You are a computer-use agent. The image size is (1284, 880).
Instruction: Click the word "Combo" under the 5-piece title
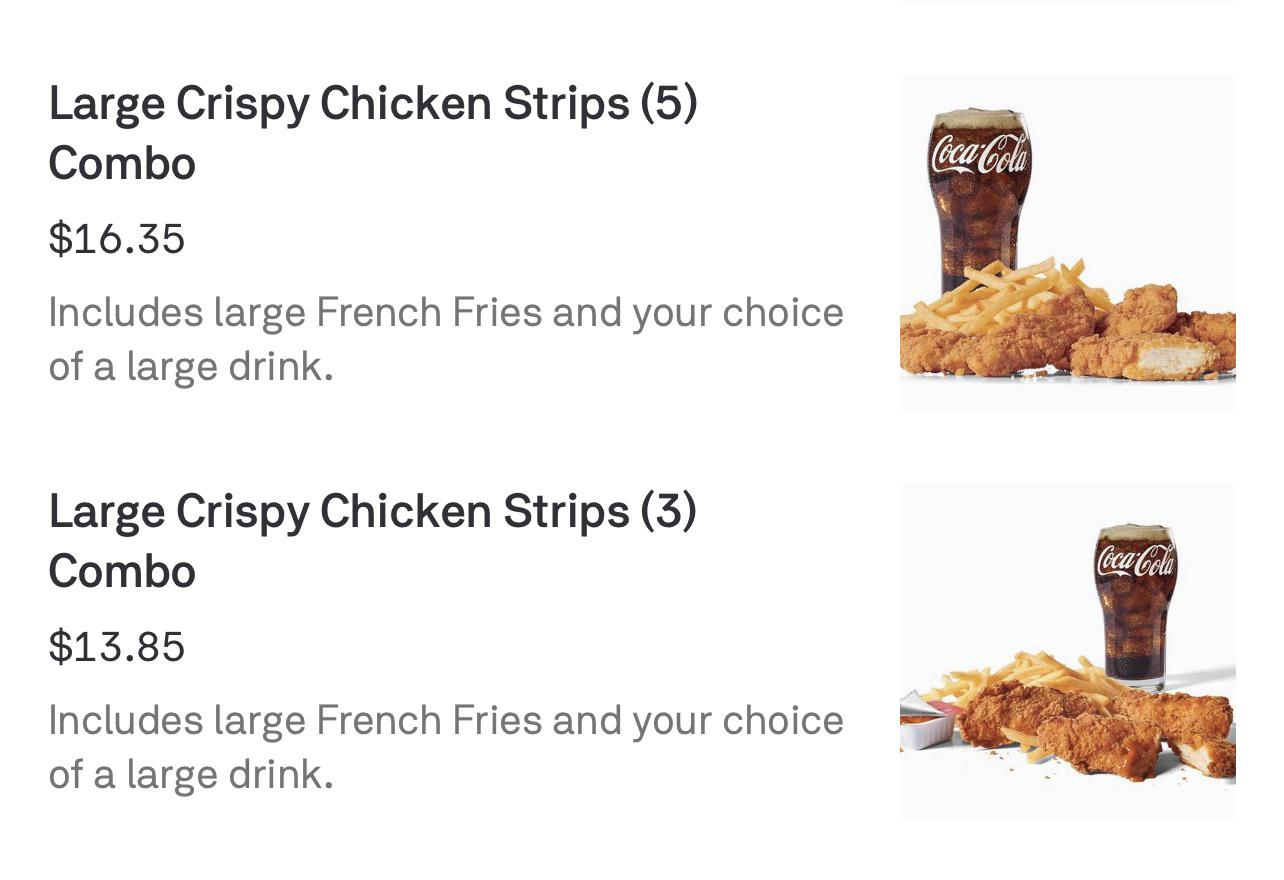[x=122, y=164]
